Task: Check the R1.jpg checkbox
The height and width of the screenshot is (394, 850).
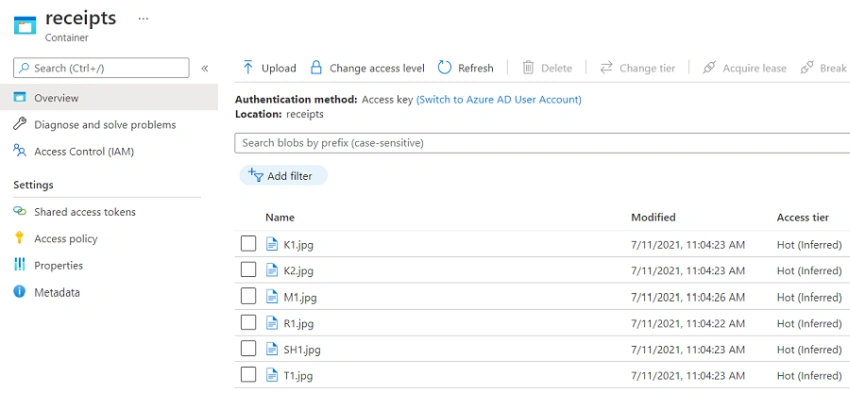Action: [x=248, y=322]
